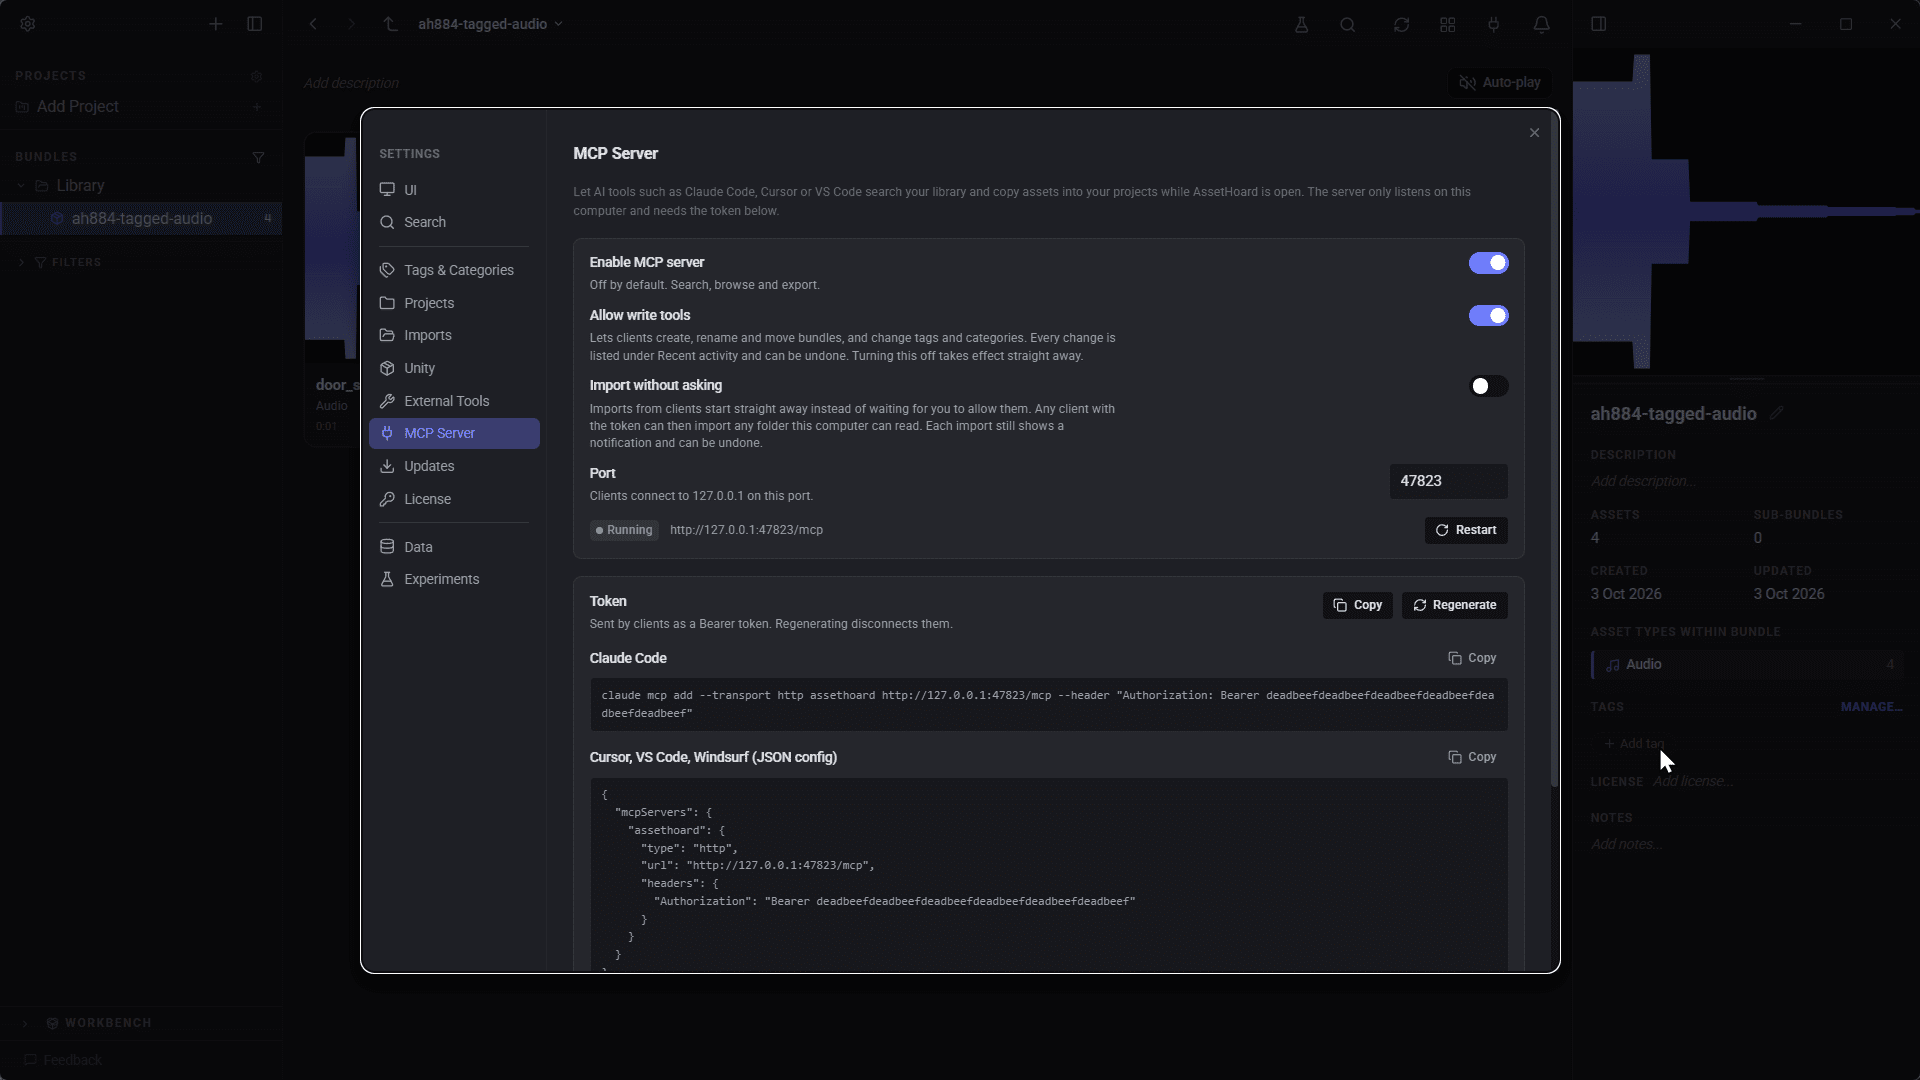Toggle the right sidebar panel icon
1920x1080 pixels.
[x=1599, y=24]
